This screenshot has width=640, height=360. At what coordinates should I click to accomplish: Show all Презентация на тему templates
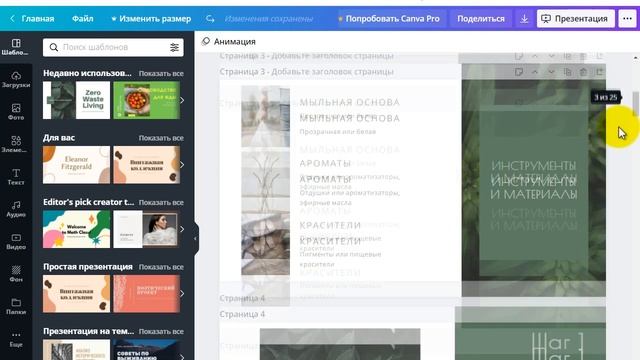[161, 331]
